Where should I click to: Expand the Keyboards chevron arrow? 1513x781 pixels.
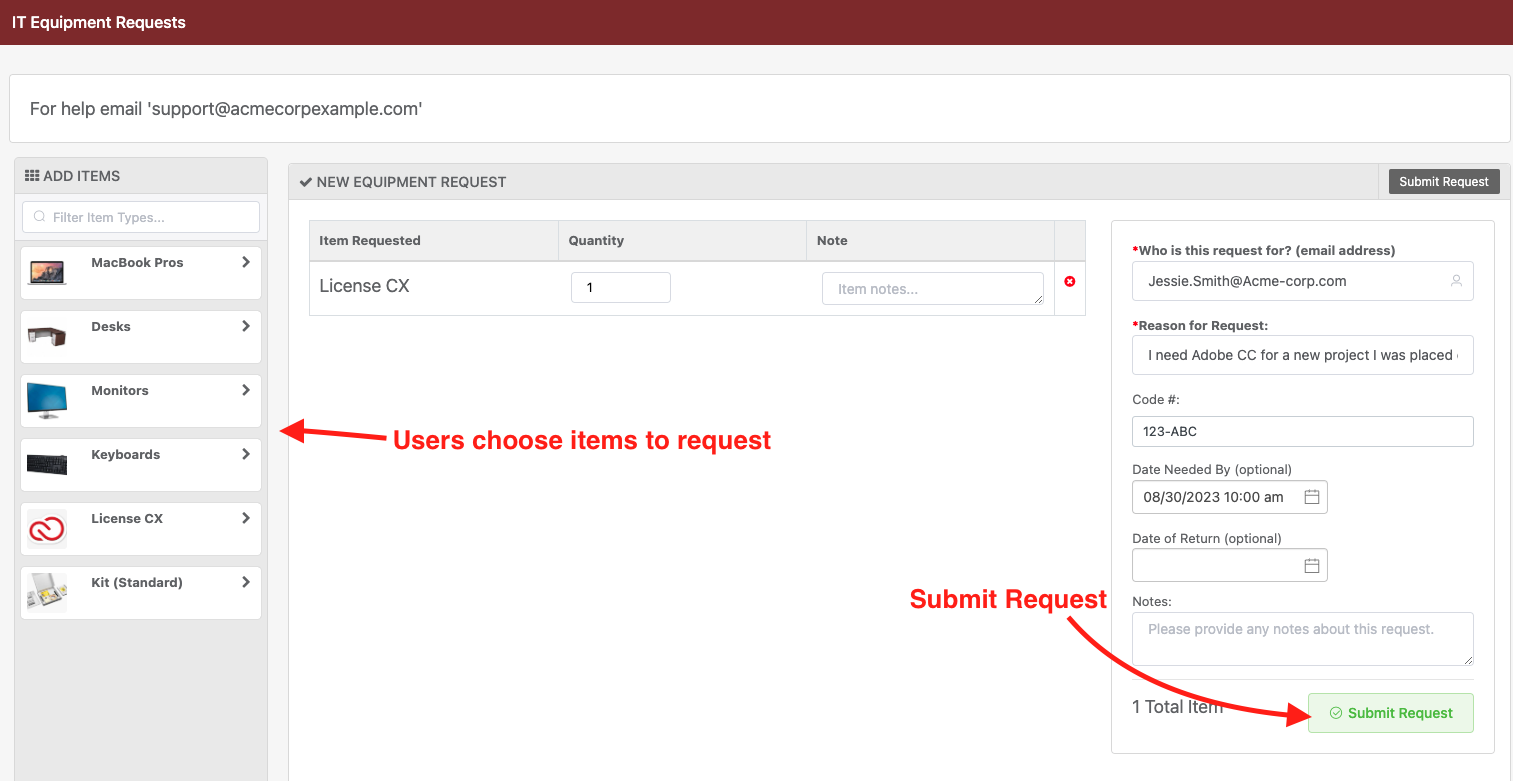click(x=246, y=454)
